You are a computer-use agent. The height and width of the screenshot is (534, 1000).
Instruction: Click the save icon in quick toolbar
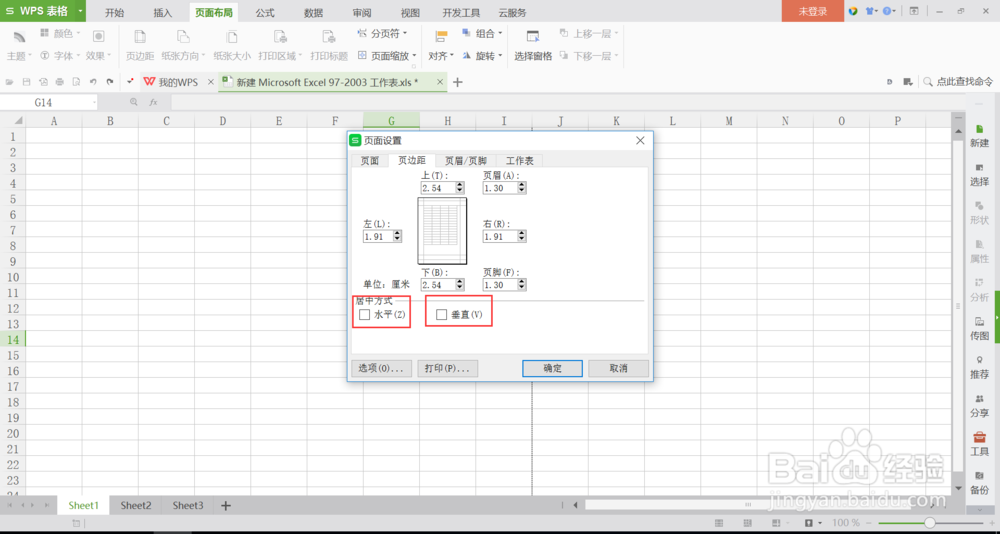(26, 82)
